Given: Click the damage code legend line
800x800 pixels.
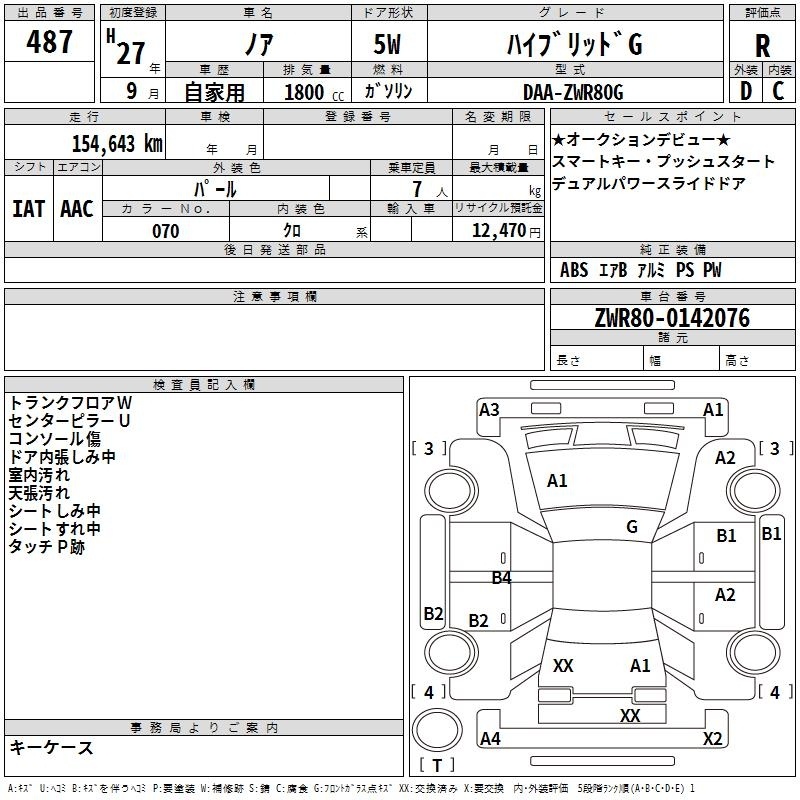Looking at the screenshot, I should coord(351,788).
